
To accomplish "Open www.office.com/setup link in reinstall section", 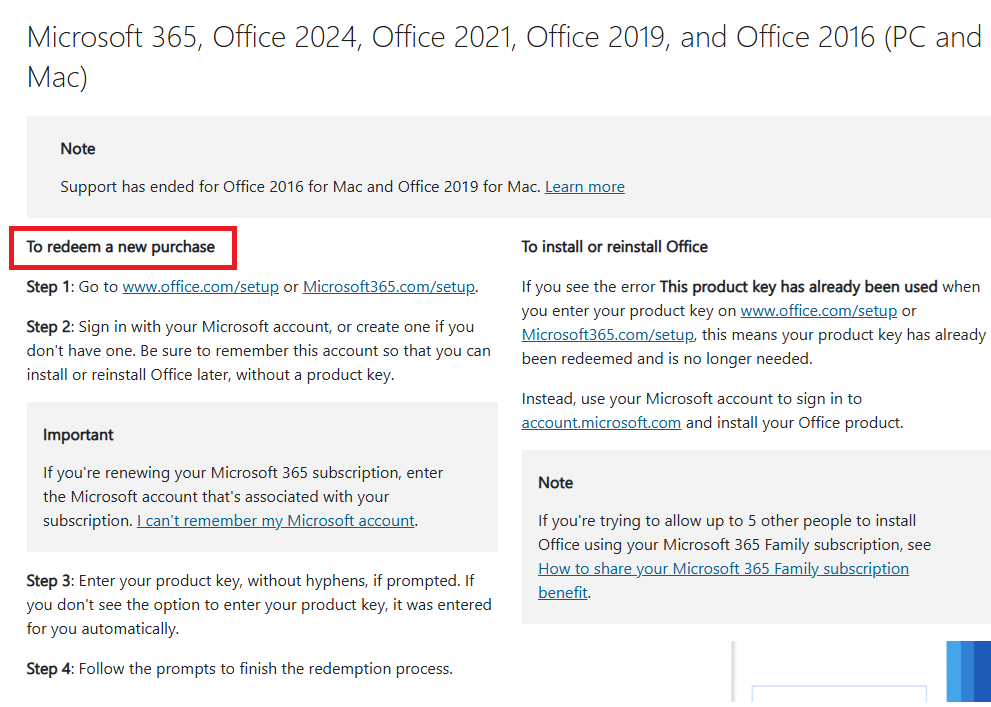I will (818, 310).
